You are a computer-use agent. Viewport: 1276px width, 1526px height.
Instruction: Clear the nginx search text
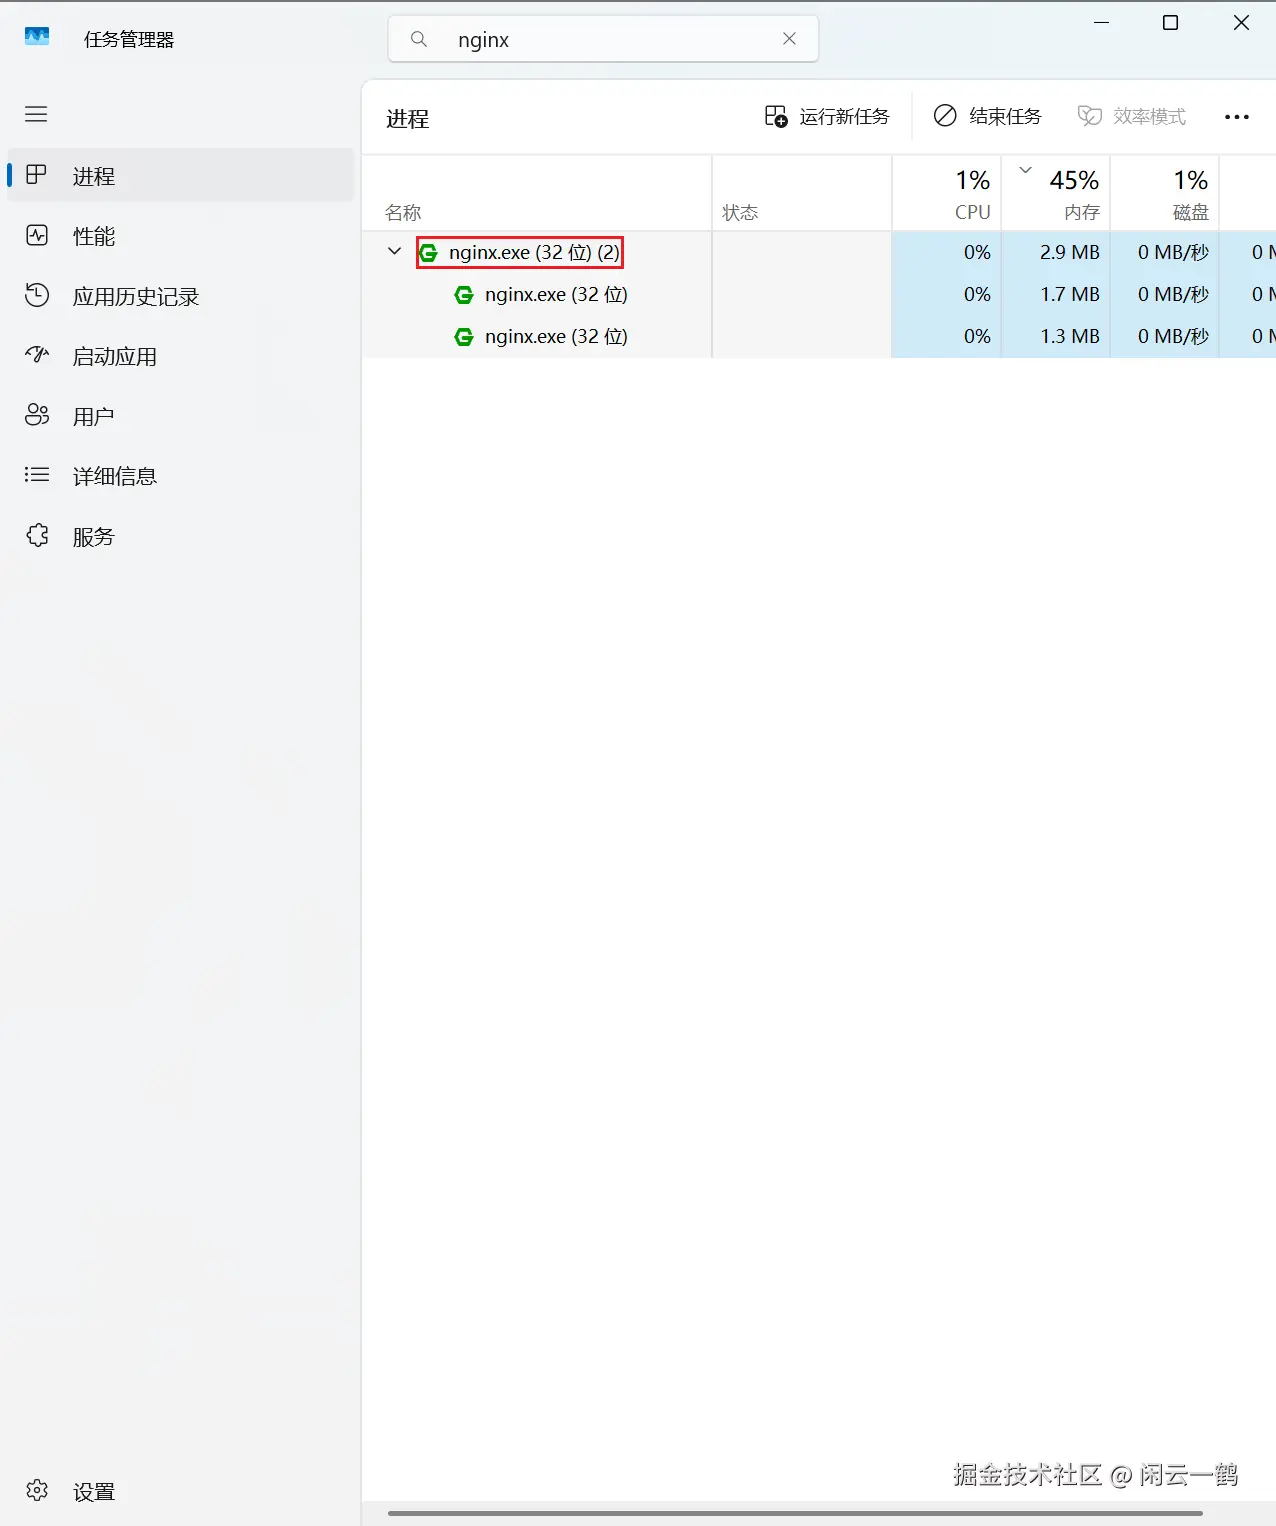coord(789,39)
